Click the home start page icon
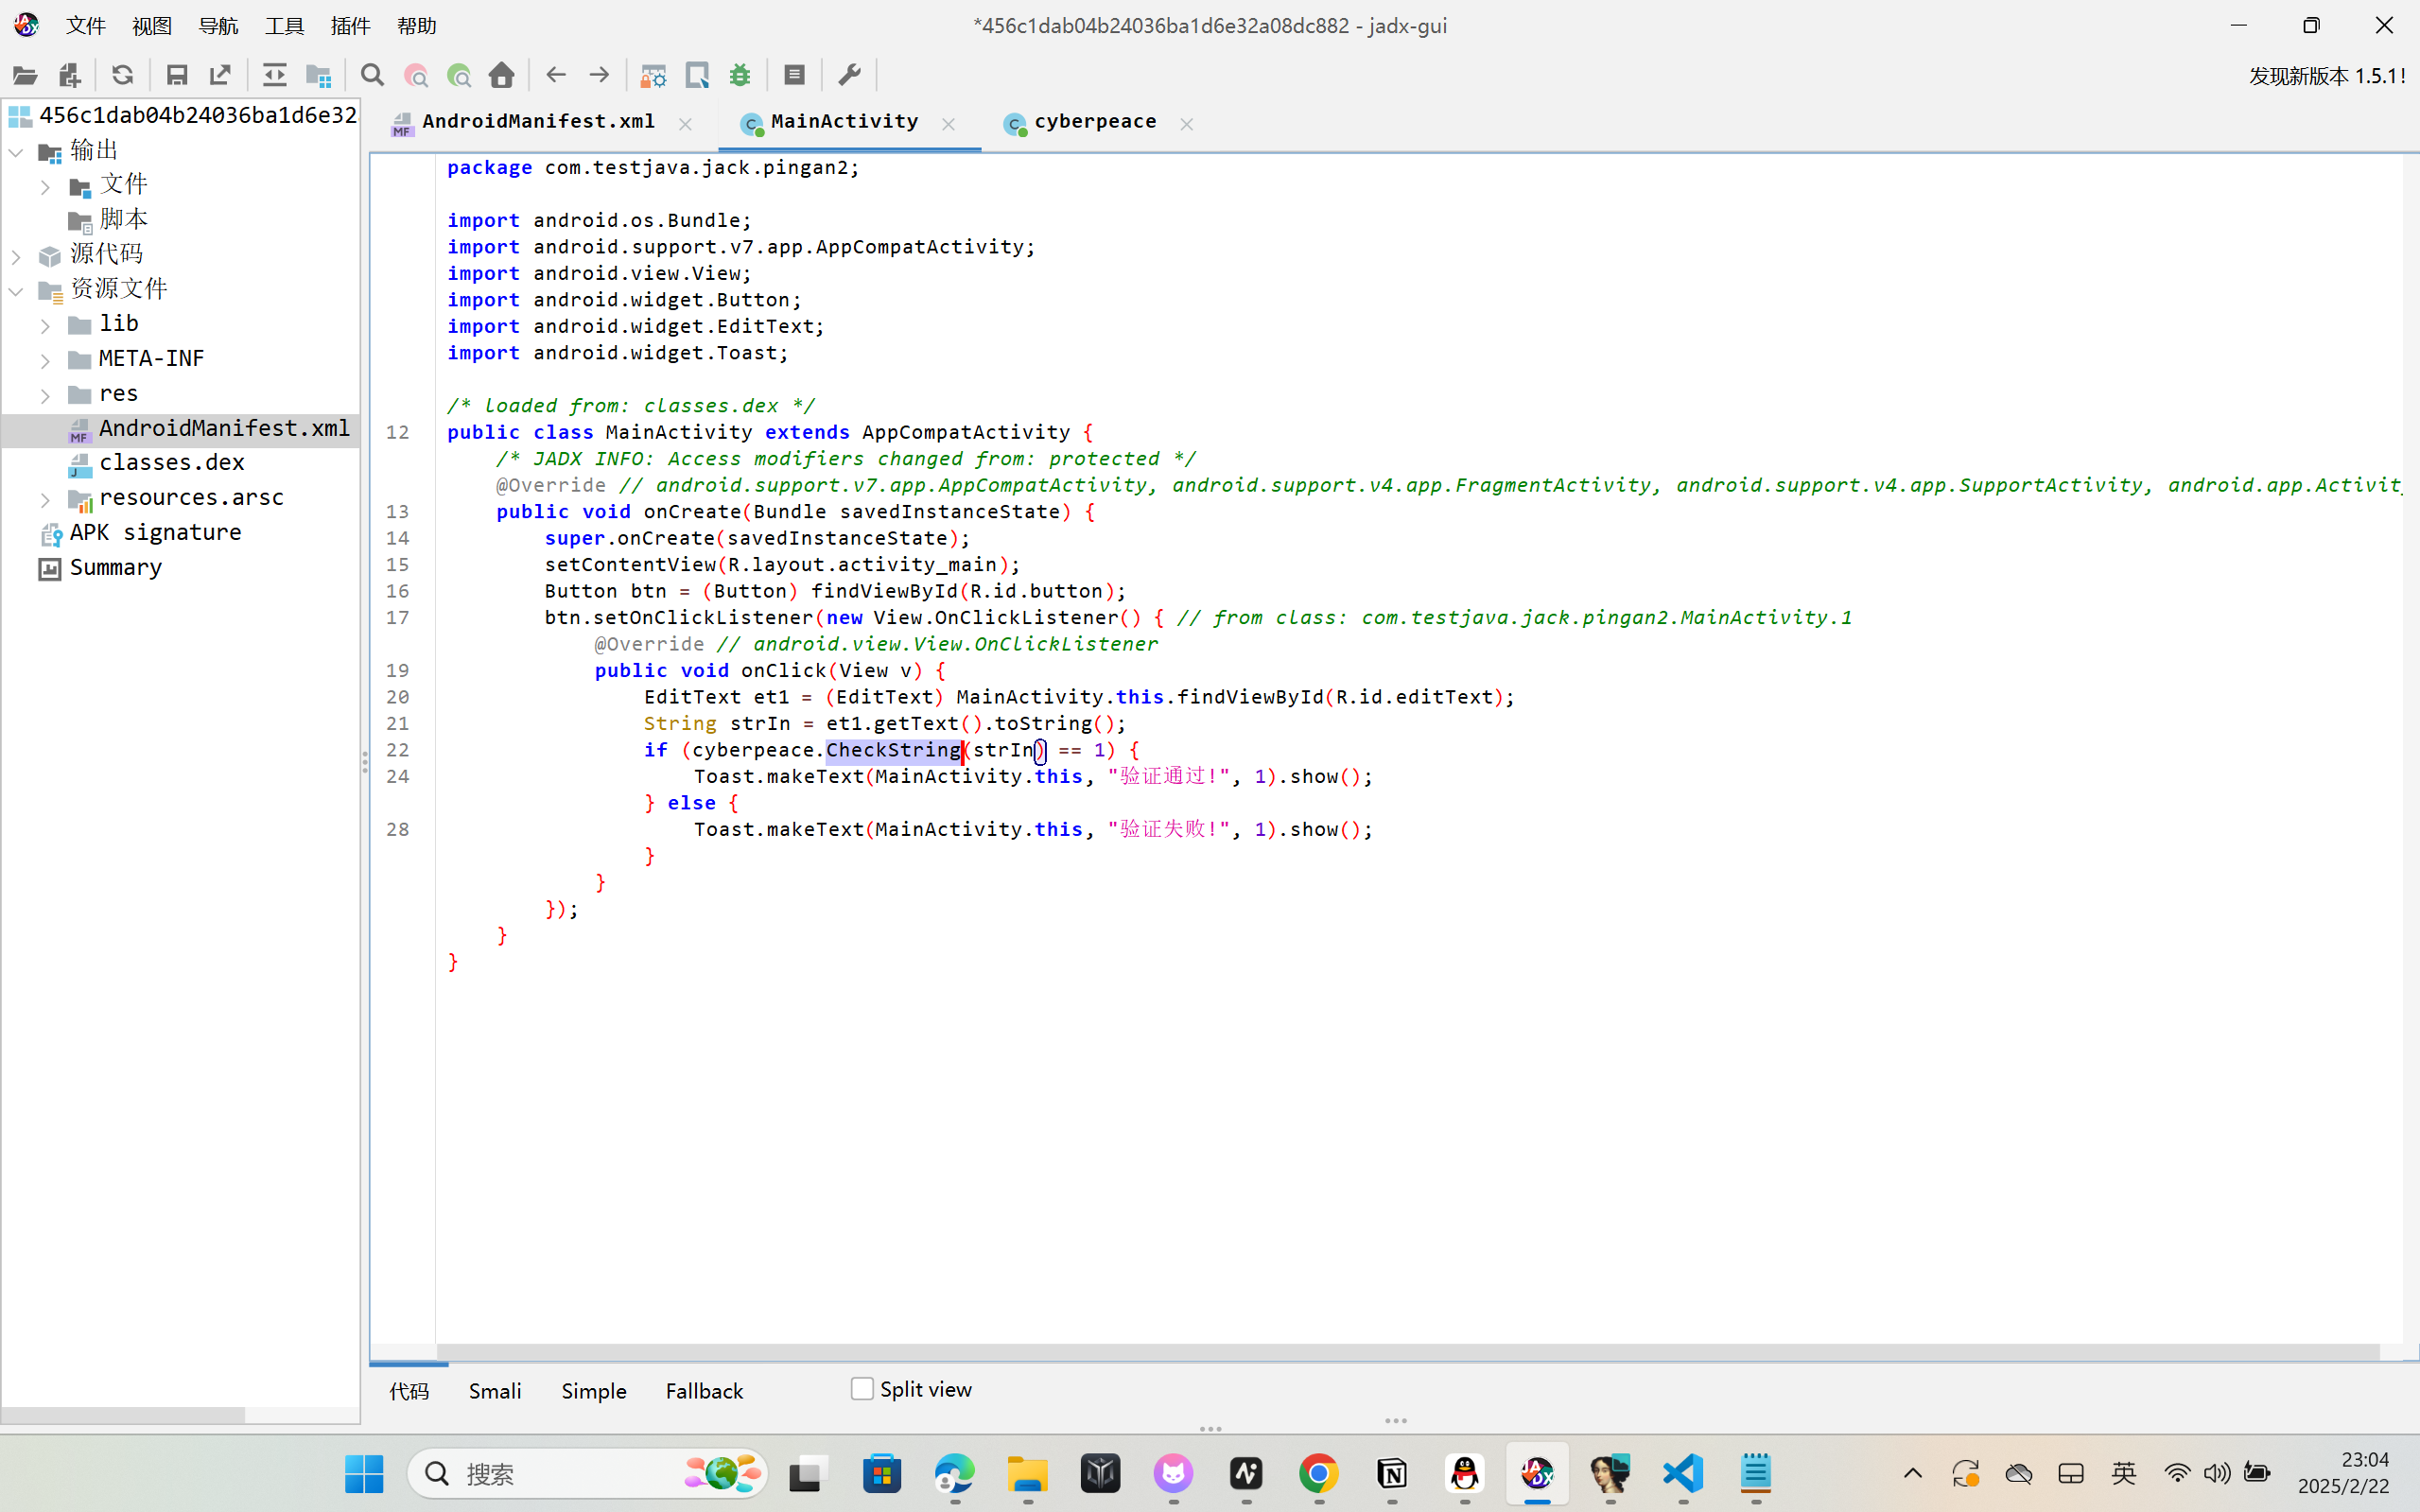The width and height of the screenshot is (2420, 1512). click(502, 75)
